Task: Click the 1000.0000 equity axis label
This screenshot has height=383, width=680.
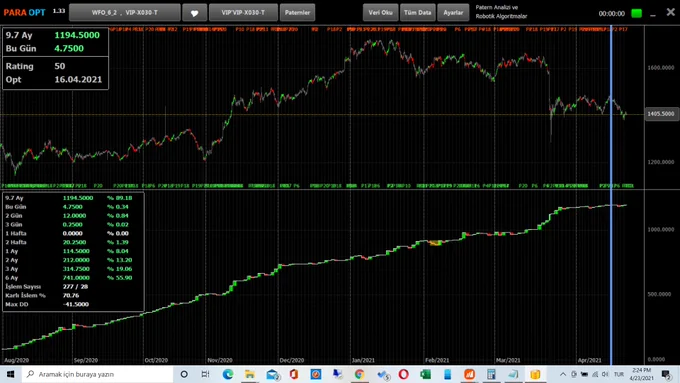Action: click(x=660, y=229)
